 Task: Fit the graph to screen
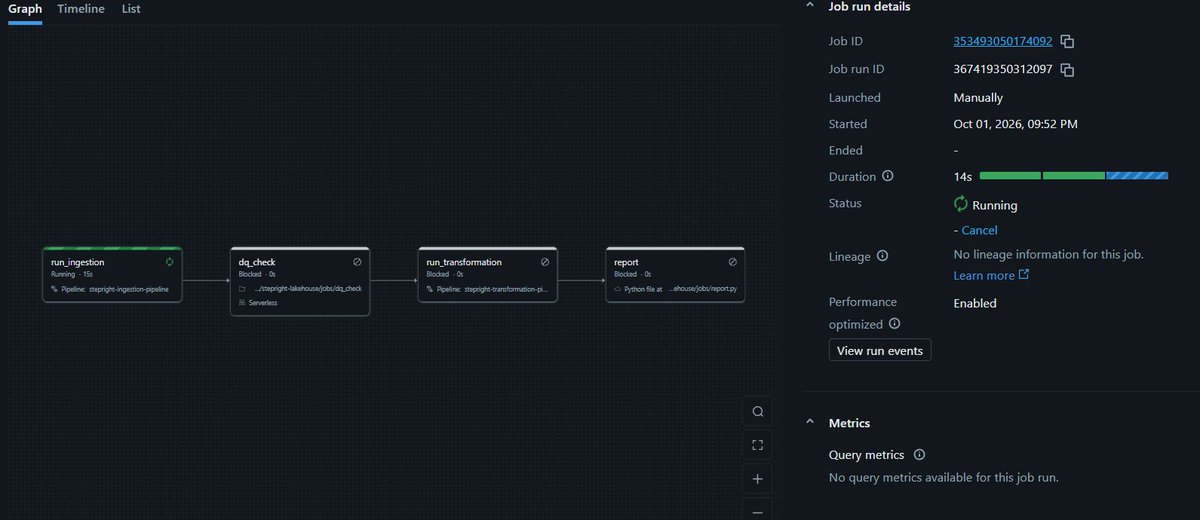click(x=757, y=445)
